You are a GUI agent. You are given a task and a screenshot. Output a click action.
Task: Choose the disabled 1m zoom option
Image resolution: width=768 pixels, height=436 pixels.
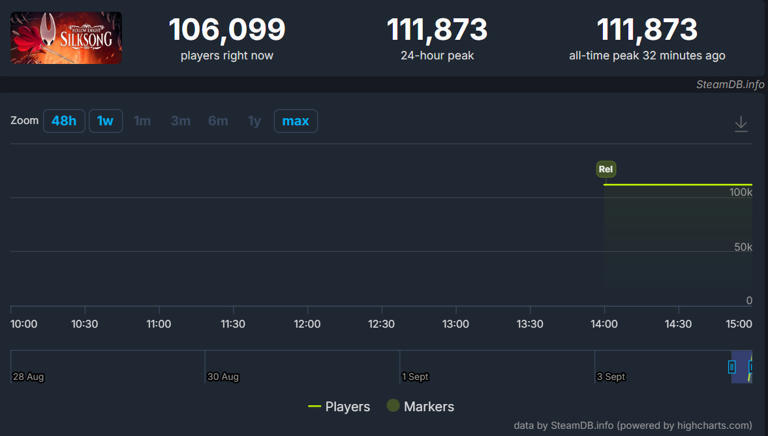click(x=143, y=121)
